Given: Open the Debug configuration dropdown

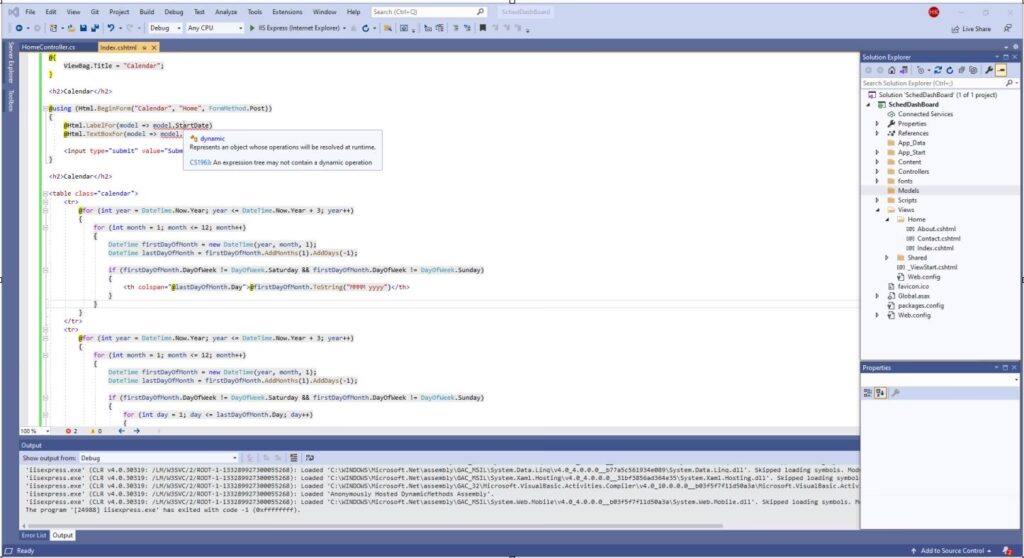Looking at the screenshot, I should 166,28.
